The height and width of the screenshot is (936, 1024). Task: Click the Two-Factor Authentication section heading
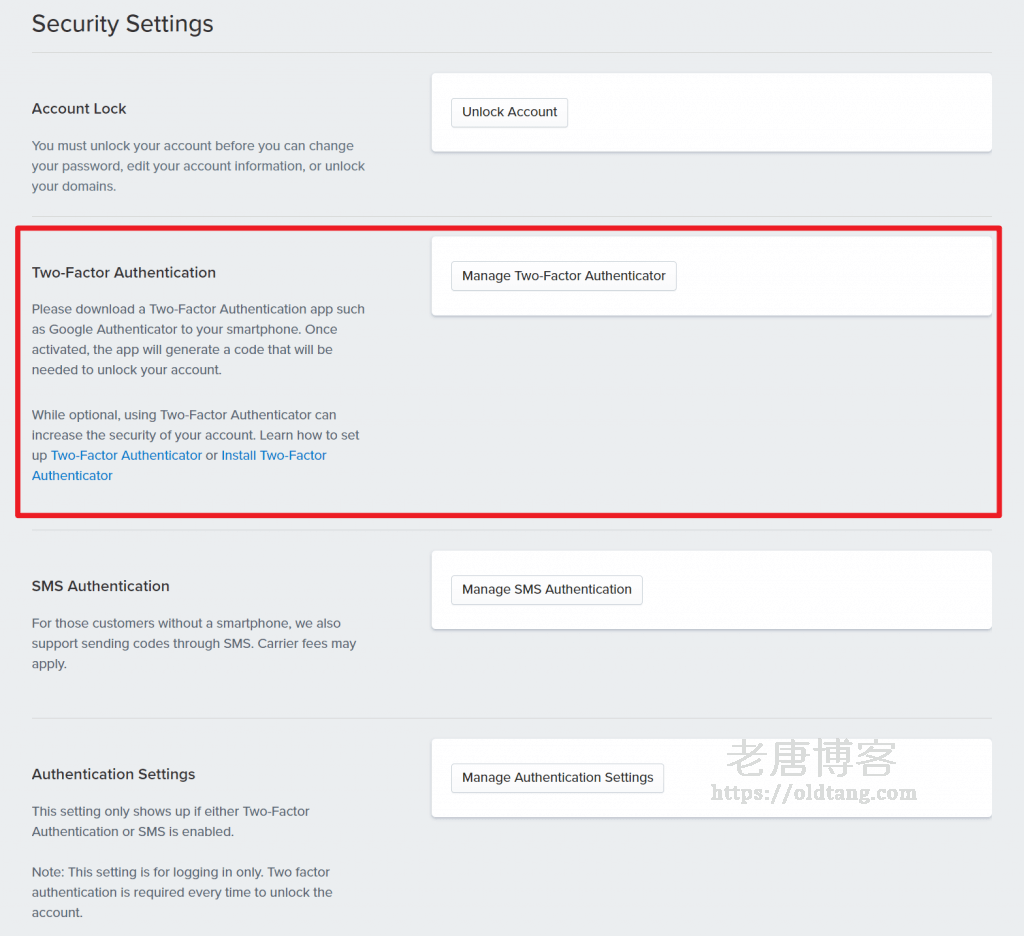123,273
